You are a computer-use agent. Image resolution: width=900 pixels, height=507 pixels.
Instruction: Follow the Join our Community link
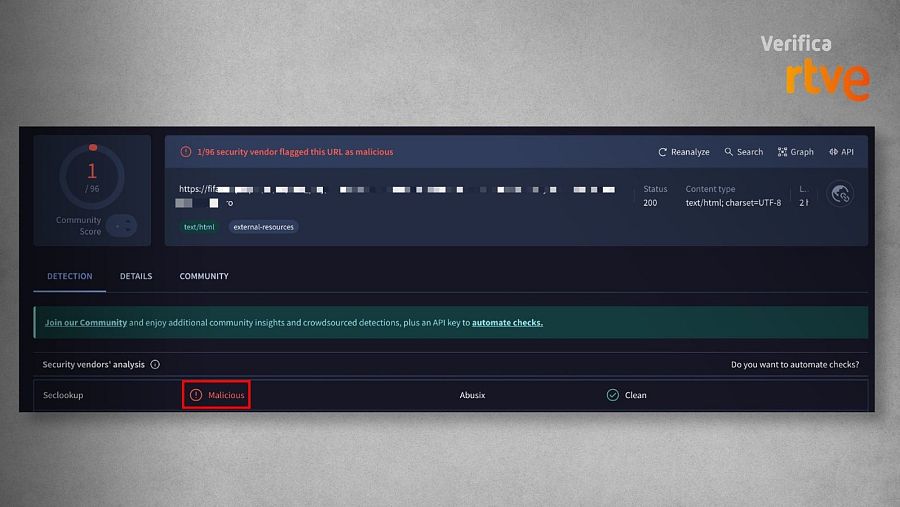pos(86,323)
